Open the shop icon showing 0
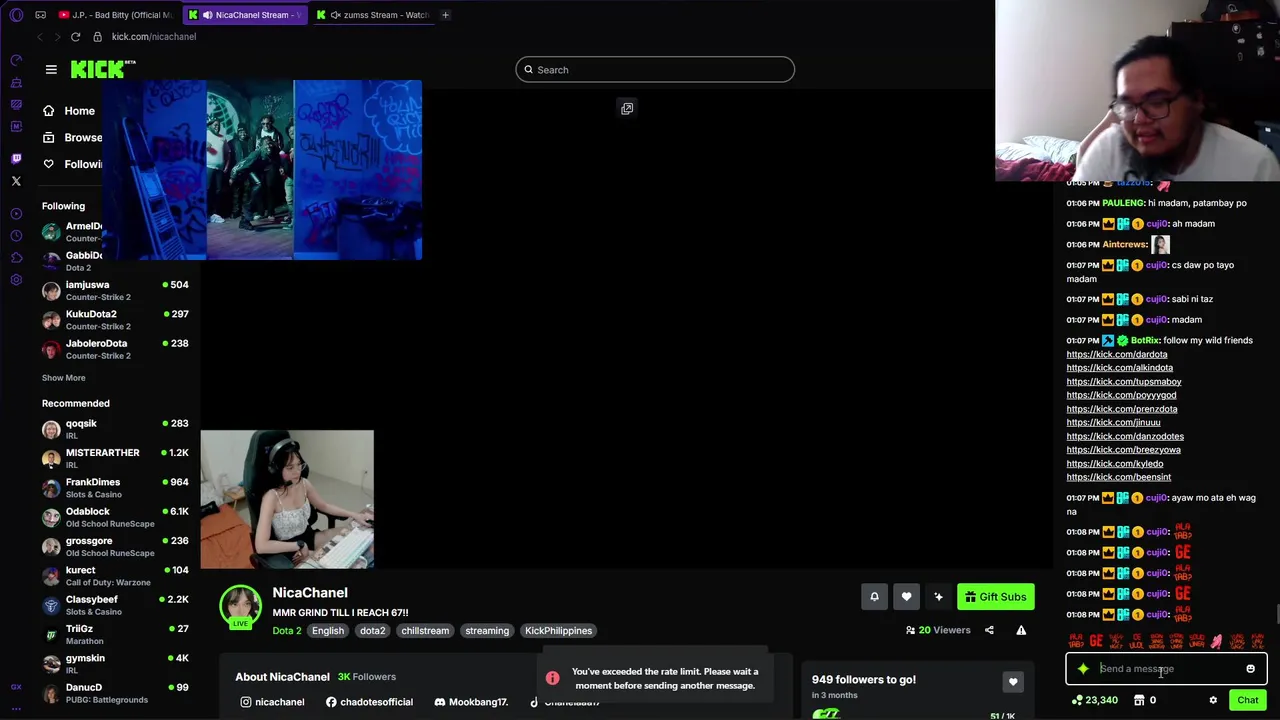The height and width of the screenshot is (720, 1280). coord(1146,700)
